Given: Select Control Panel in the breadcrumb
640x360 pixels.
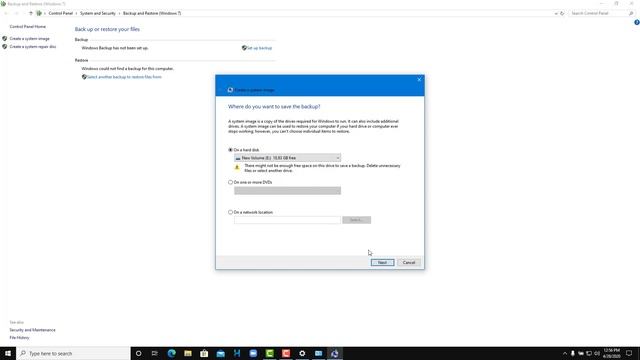Looking at the screenshot, I should tap(60, 13).
